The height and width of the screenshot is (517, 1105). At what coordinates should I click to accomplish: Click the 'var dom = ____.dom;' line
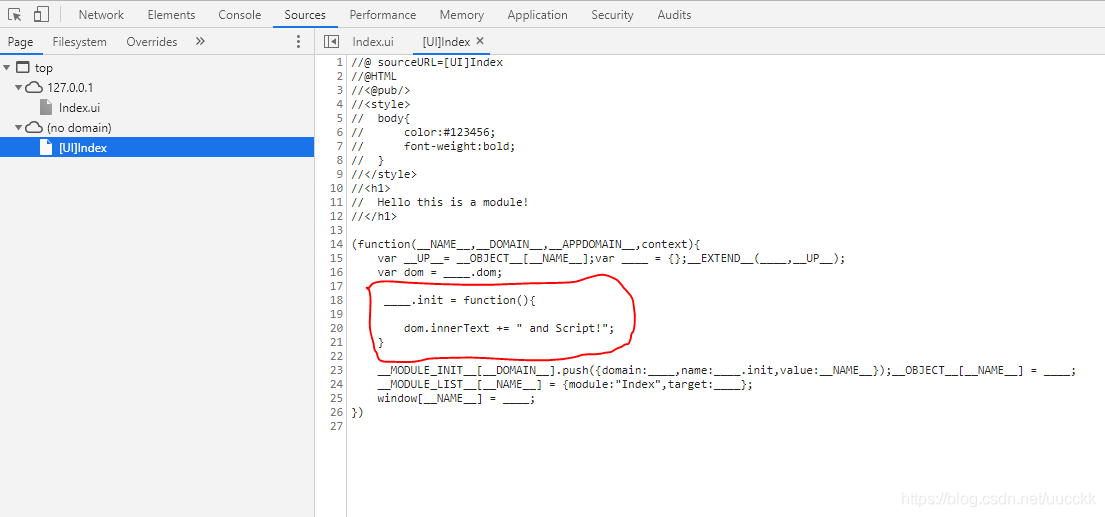click(x=440, y=272)
